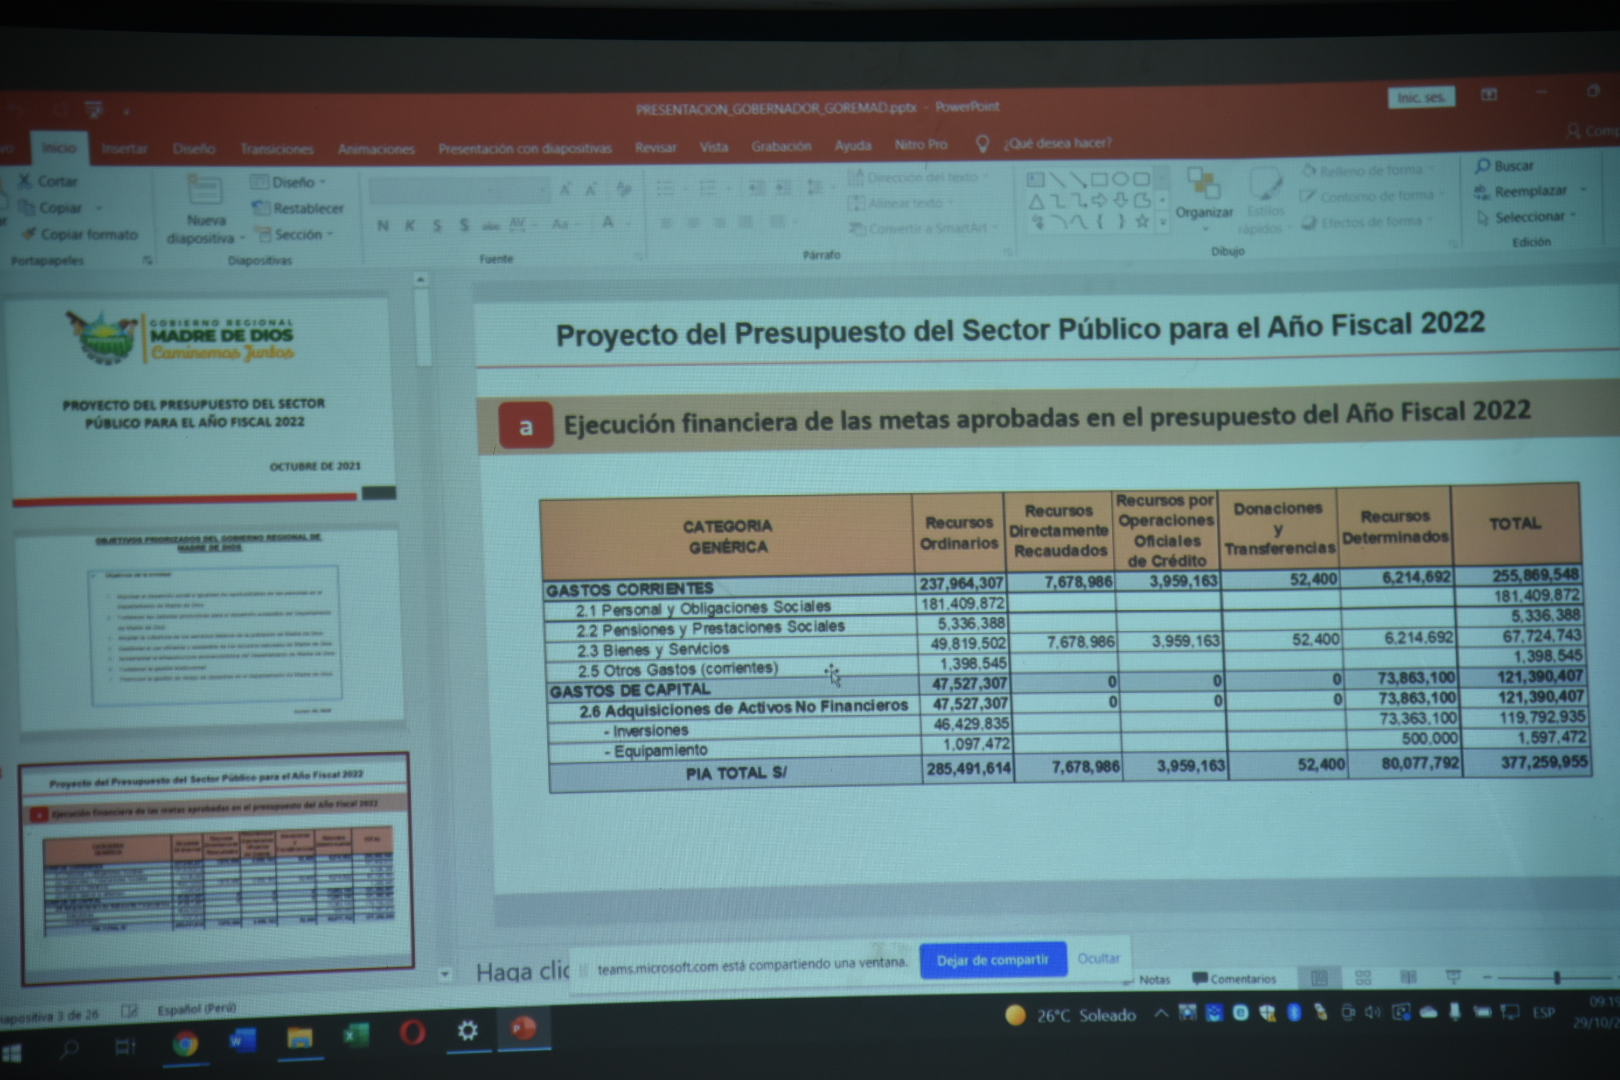Click the clear formatting icon
This screenshot has width=1620, height=1080.
click(x=624, y=189)
